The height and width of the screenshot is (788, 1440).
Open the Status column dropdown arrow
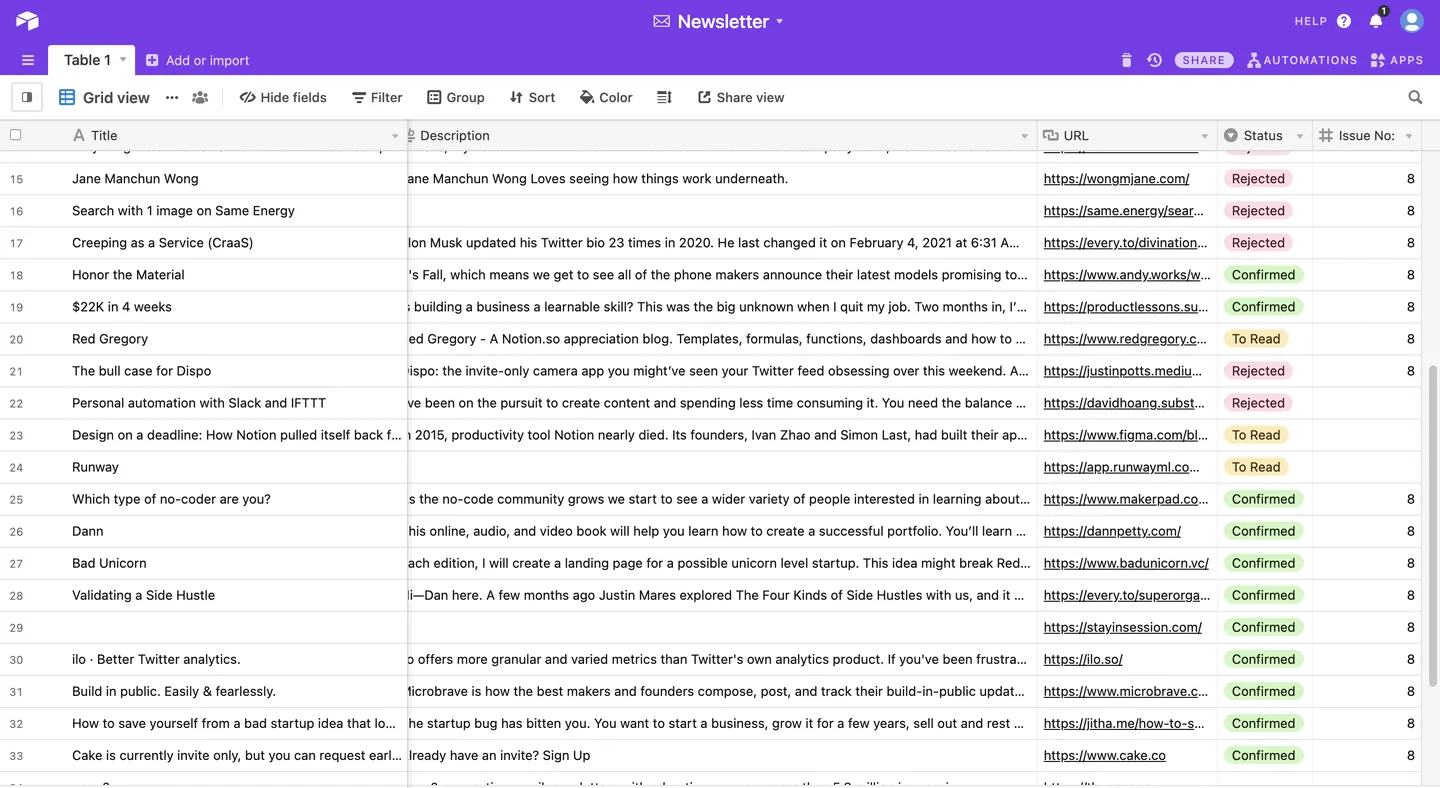click(x=1300, y=136)
